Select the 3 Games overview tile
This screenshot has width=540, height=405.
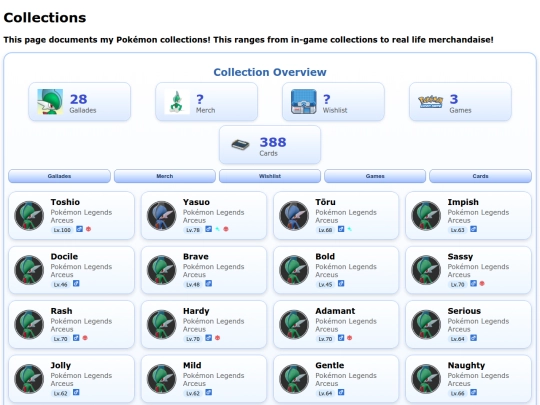point(460,102)
